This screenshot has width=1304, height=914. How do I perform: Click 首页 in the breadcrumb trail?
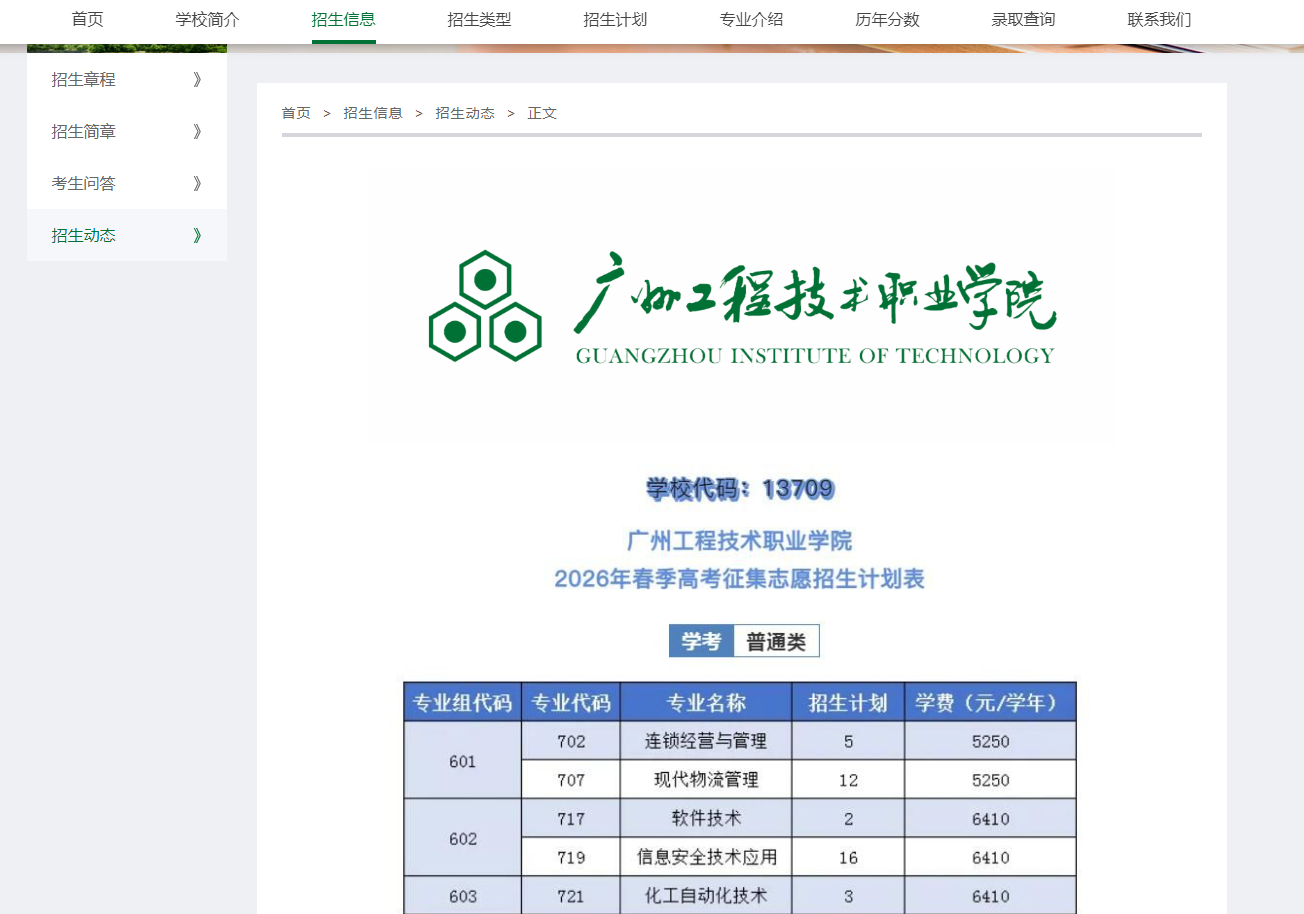pyautogui.click(x=296, y=113)
